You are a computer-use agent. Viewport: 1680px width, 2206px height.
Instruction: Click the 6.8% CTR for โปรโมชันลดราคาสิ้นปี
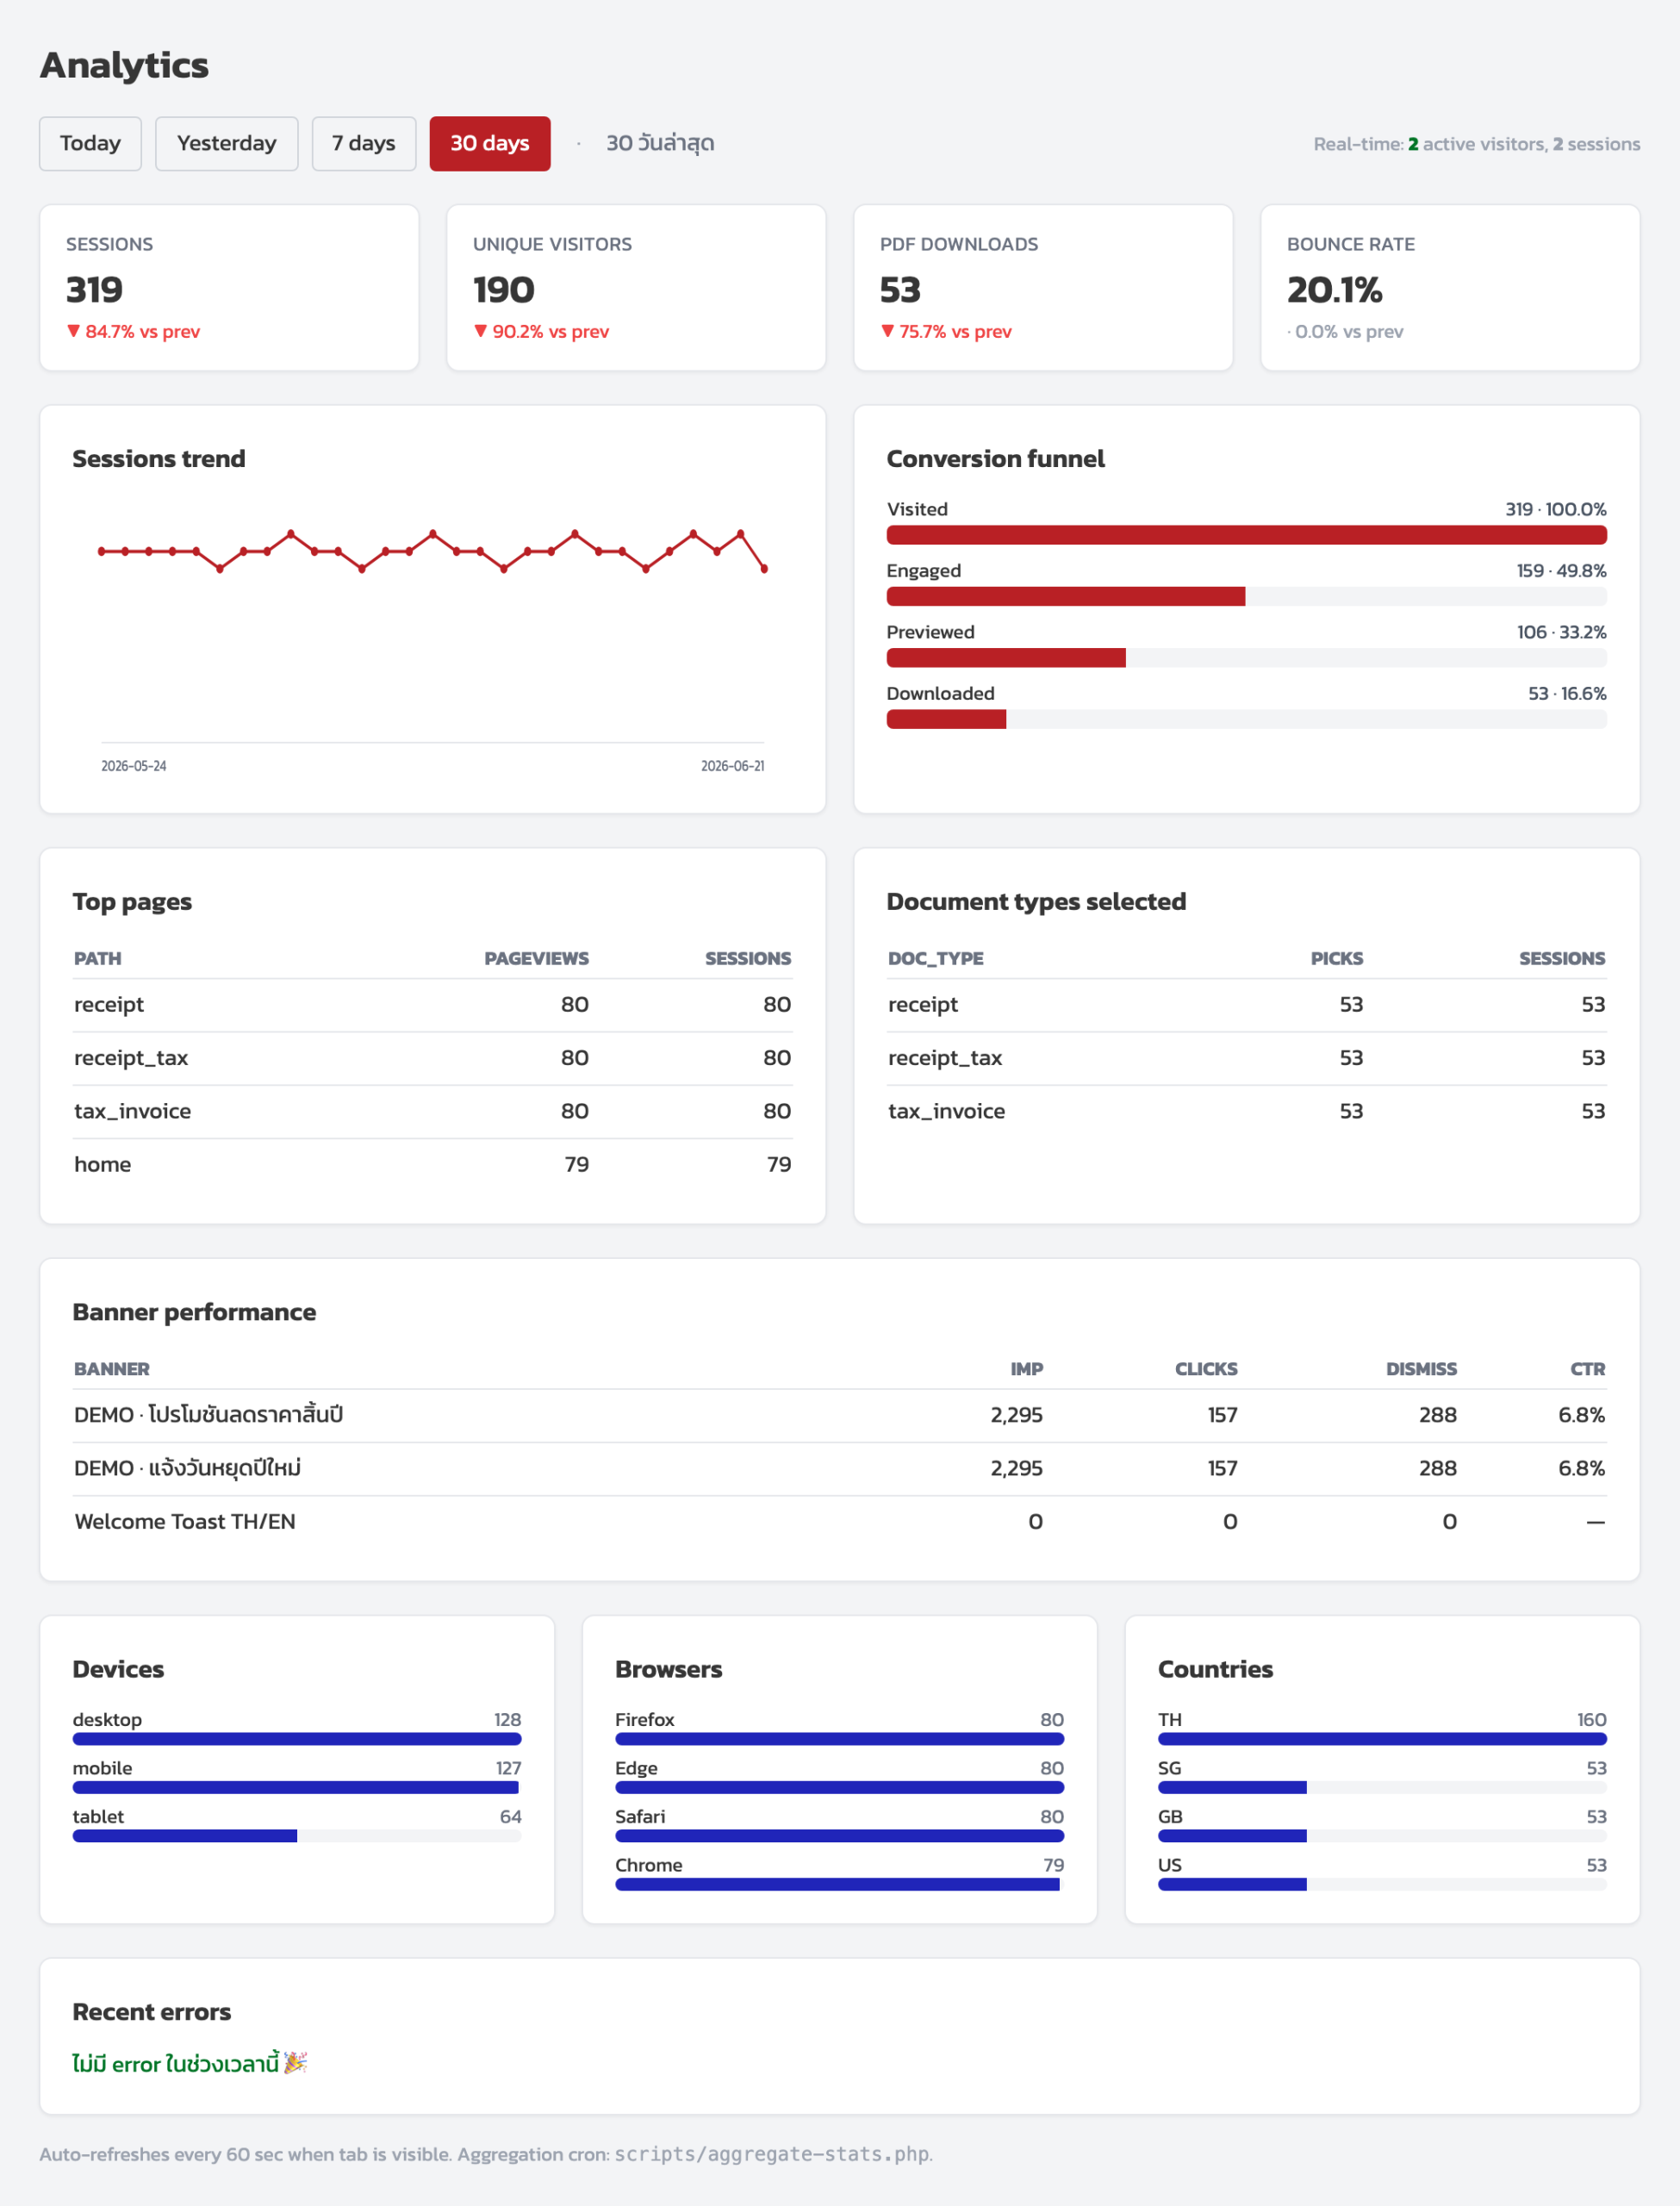tap(1581, 1415)
